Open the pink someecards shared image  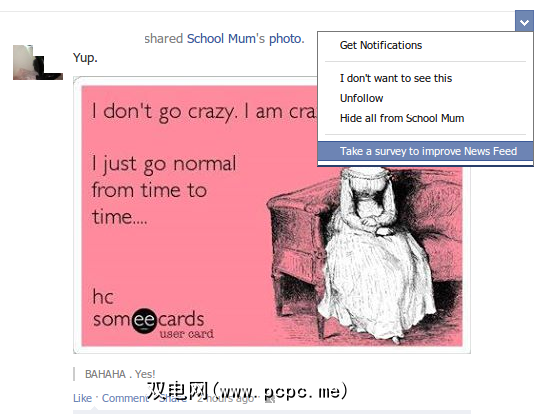[x=272, y=215]
